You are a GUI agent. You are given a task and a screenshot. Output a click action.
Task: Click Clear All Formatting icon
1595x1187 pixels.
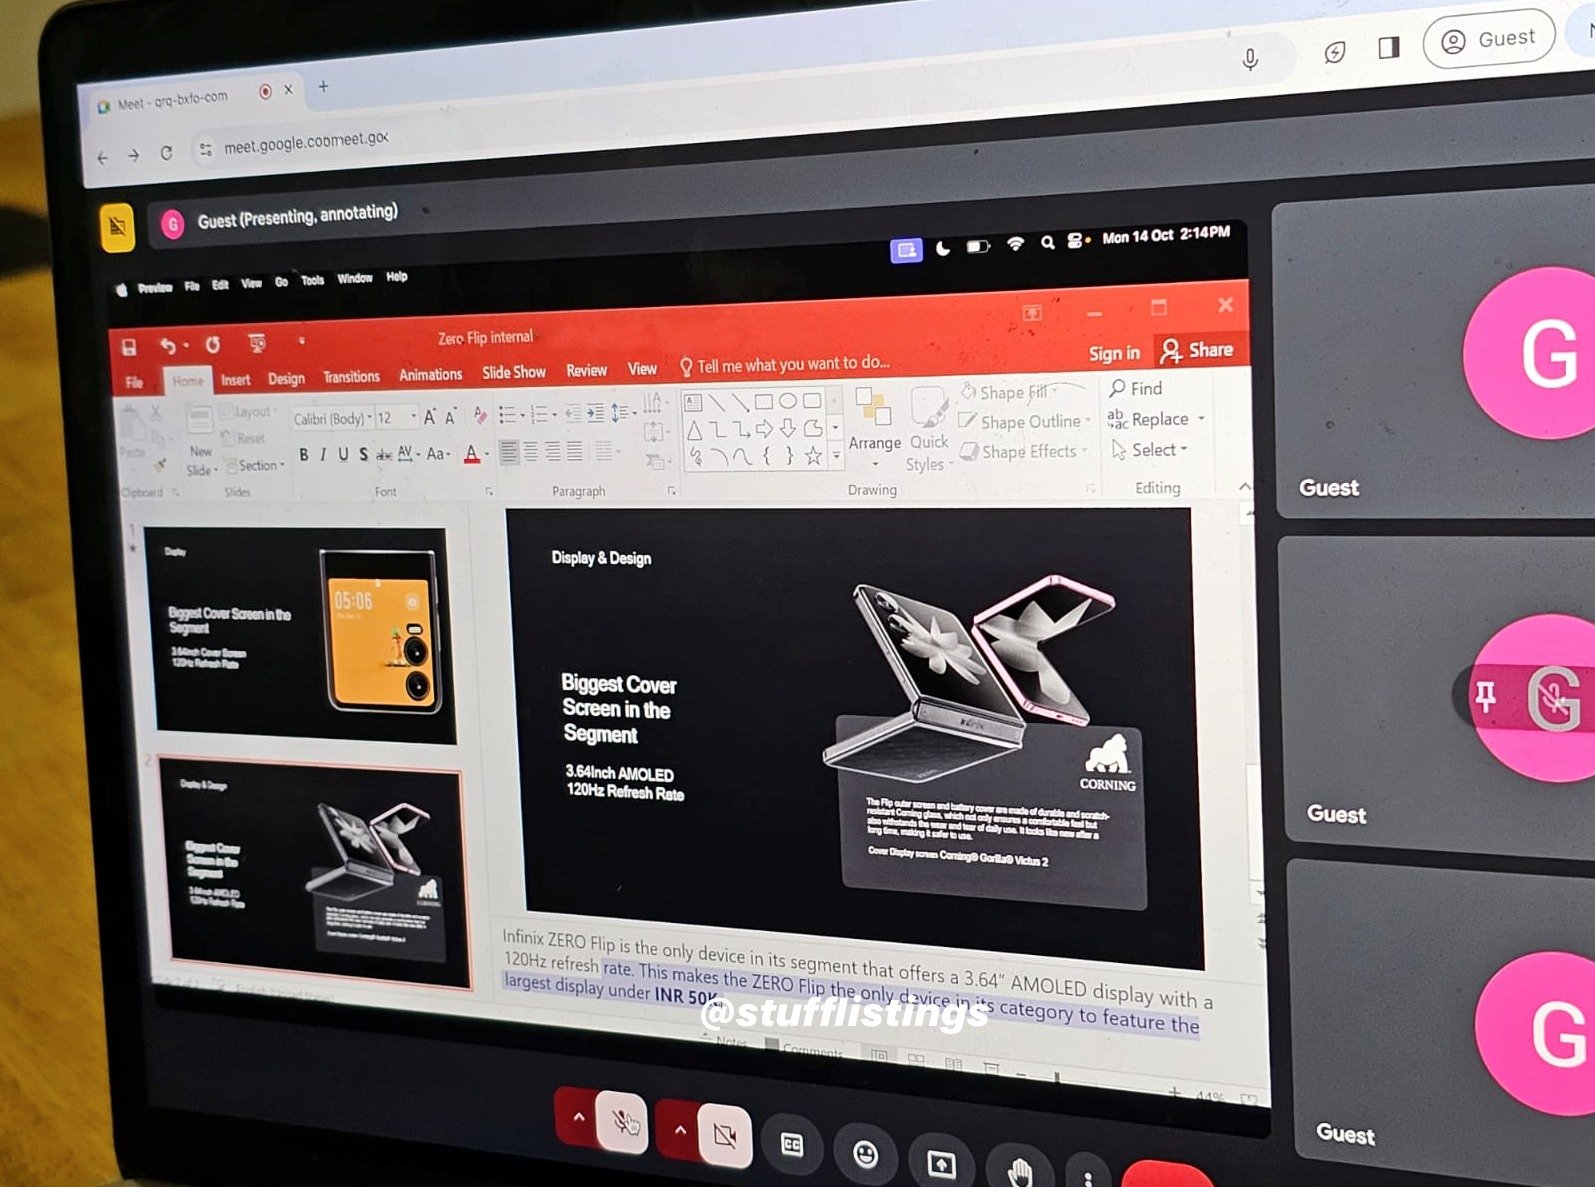[x=480, y=415]
